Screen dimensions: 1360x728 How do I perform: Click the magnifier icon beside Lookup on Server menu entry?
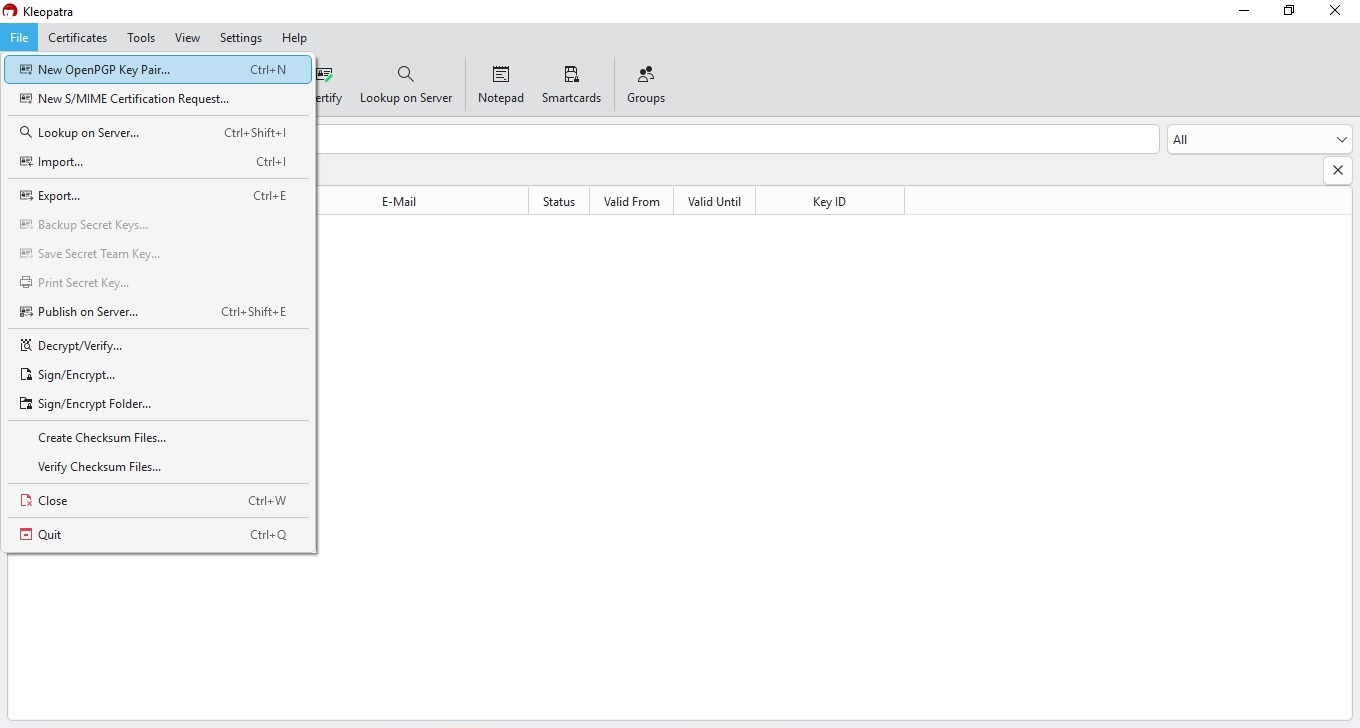click(x=26, y=132)
